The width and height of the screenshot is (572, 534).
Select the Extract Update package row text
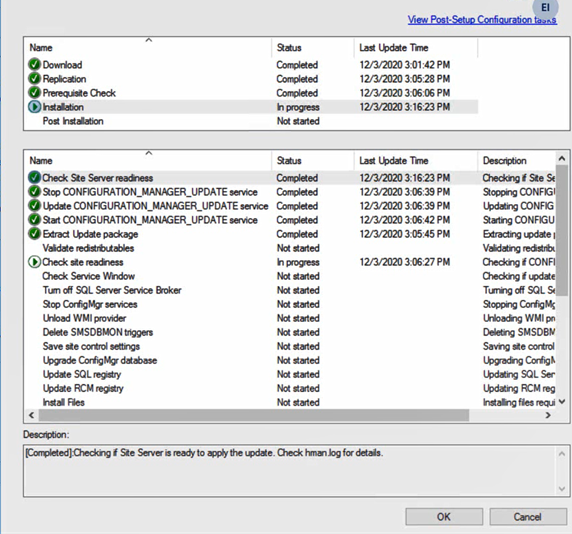pos(90,234)
